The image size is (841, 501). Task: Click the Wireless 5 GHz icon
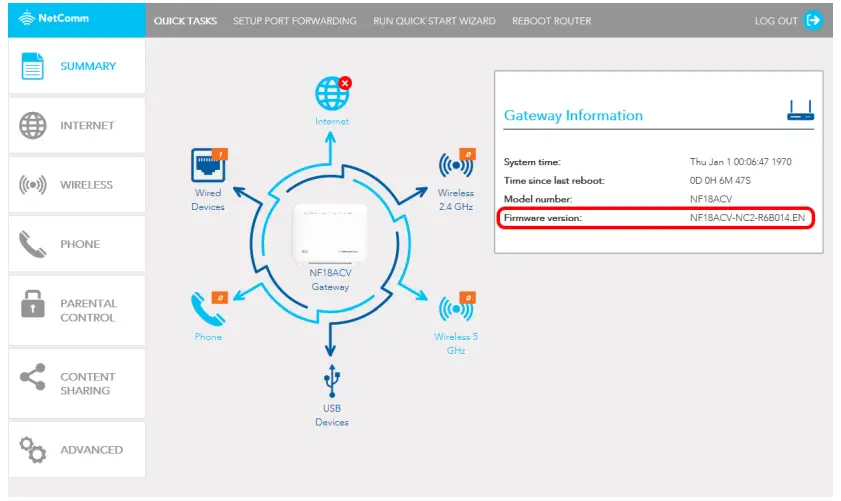click(x=455, y=309)
